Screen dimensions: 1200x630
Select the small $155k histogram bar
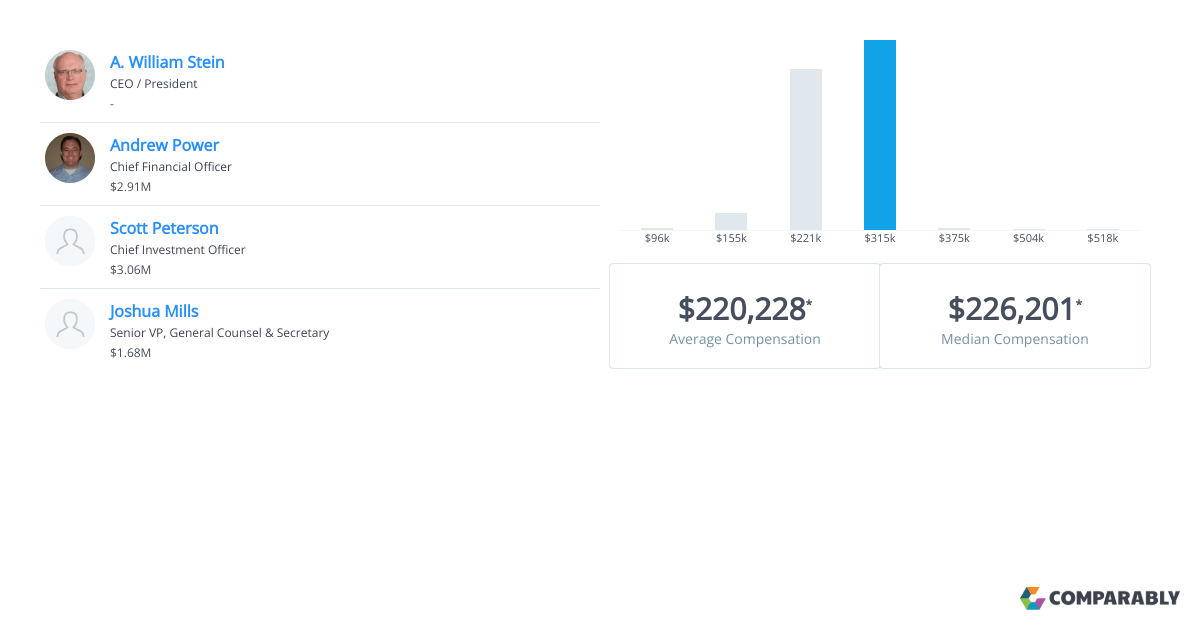(731, 220)
